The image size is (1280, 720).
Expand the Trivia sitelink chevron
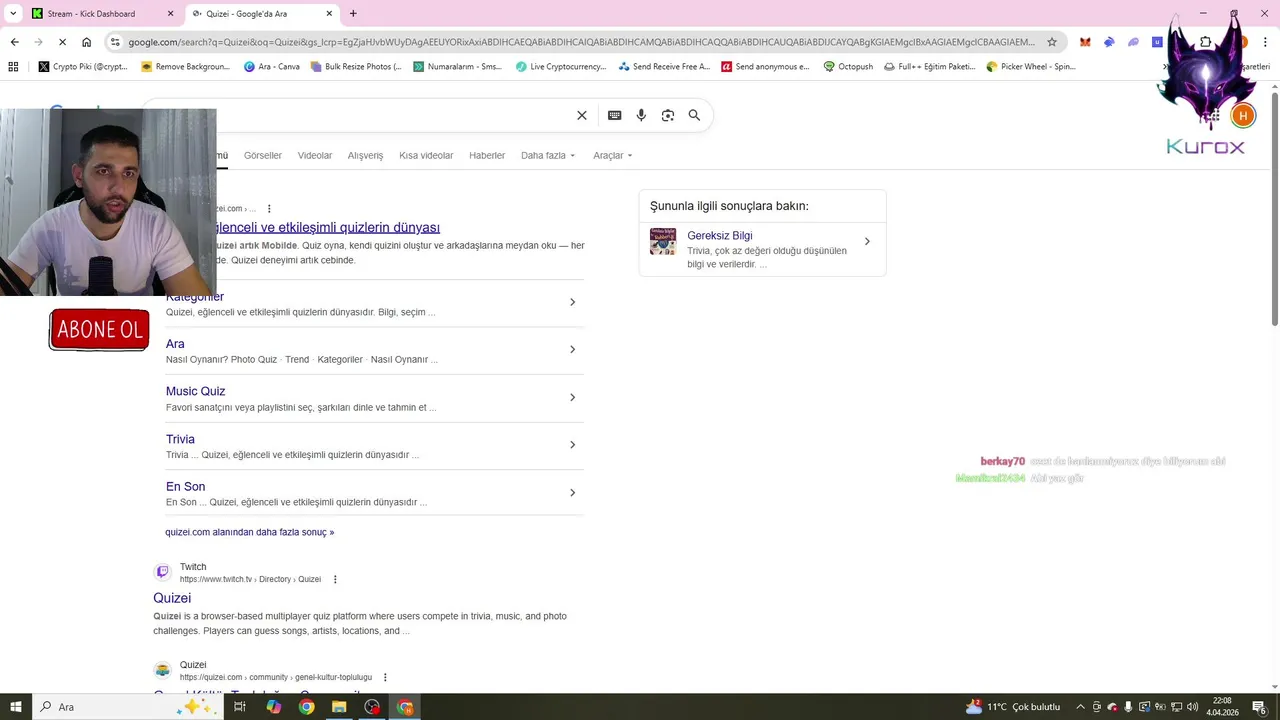tap(572, 445)
